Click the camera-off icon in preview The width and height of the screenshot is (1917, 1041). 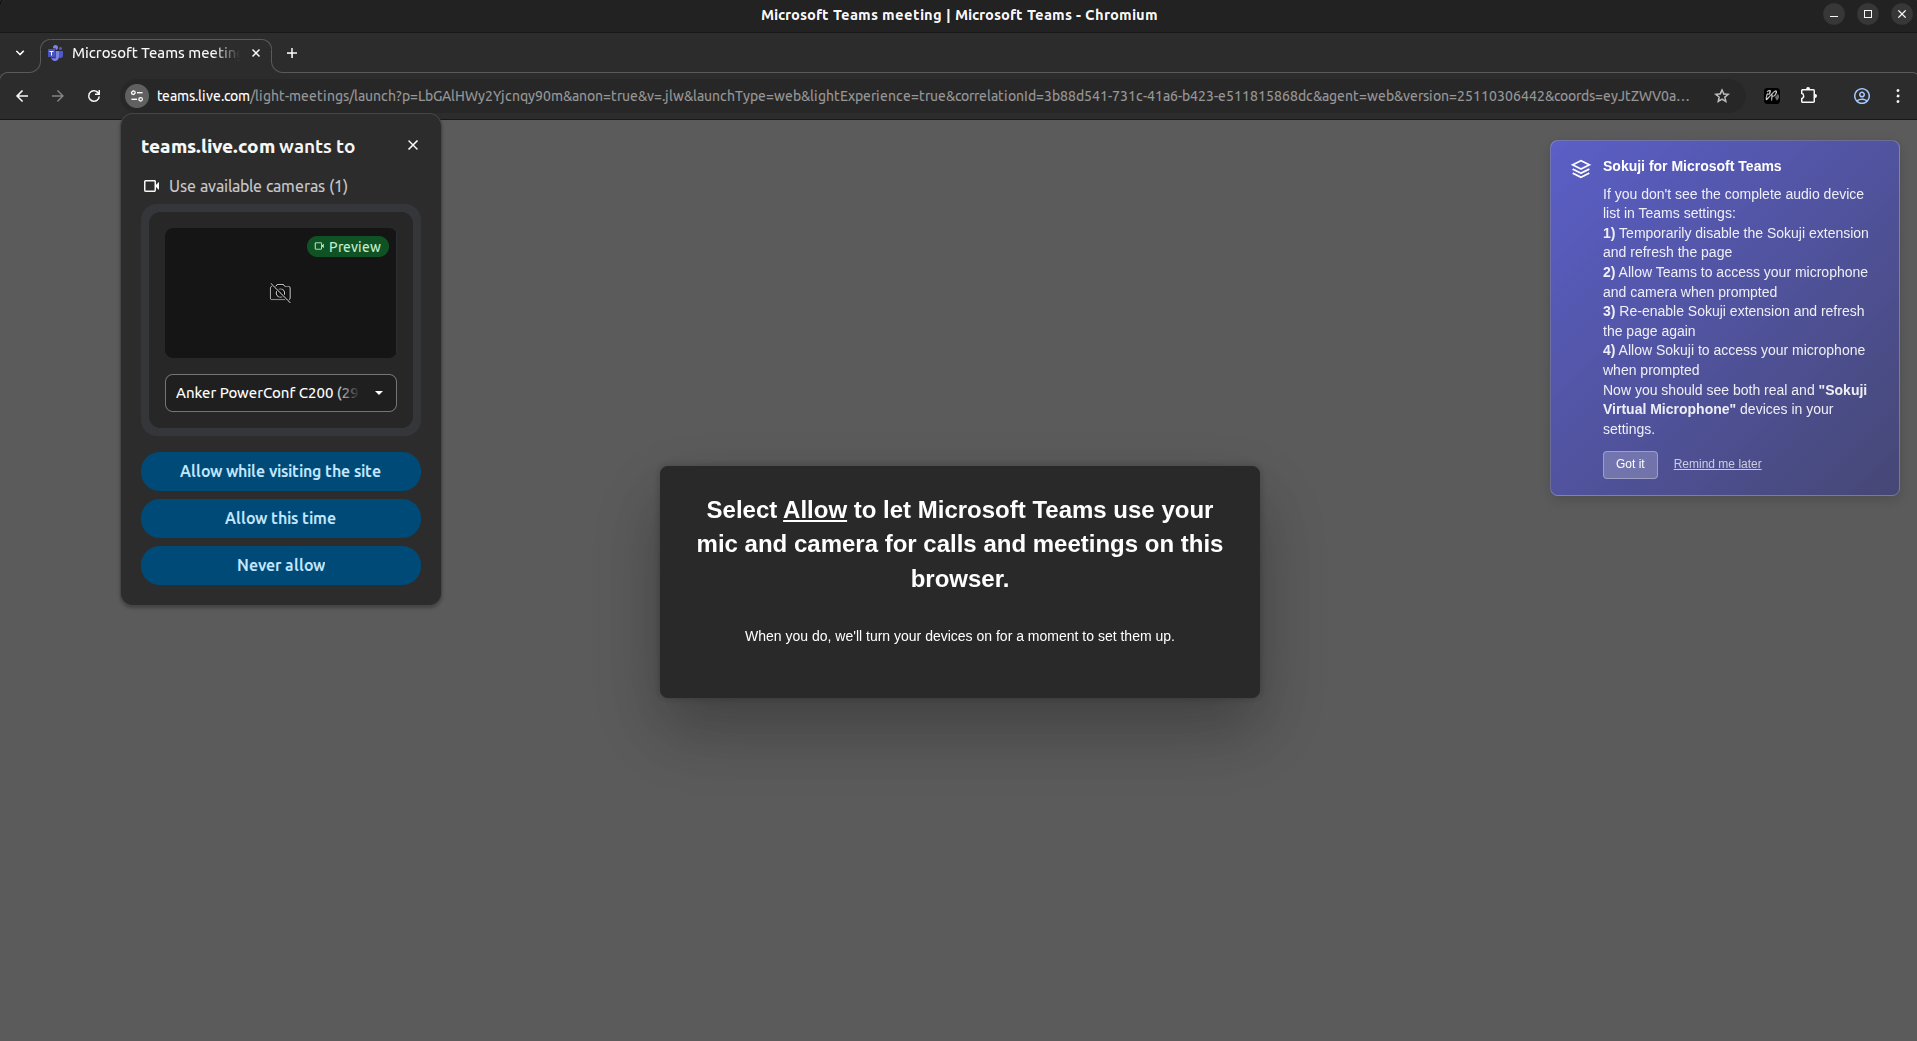click(280, 293)
